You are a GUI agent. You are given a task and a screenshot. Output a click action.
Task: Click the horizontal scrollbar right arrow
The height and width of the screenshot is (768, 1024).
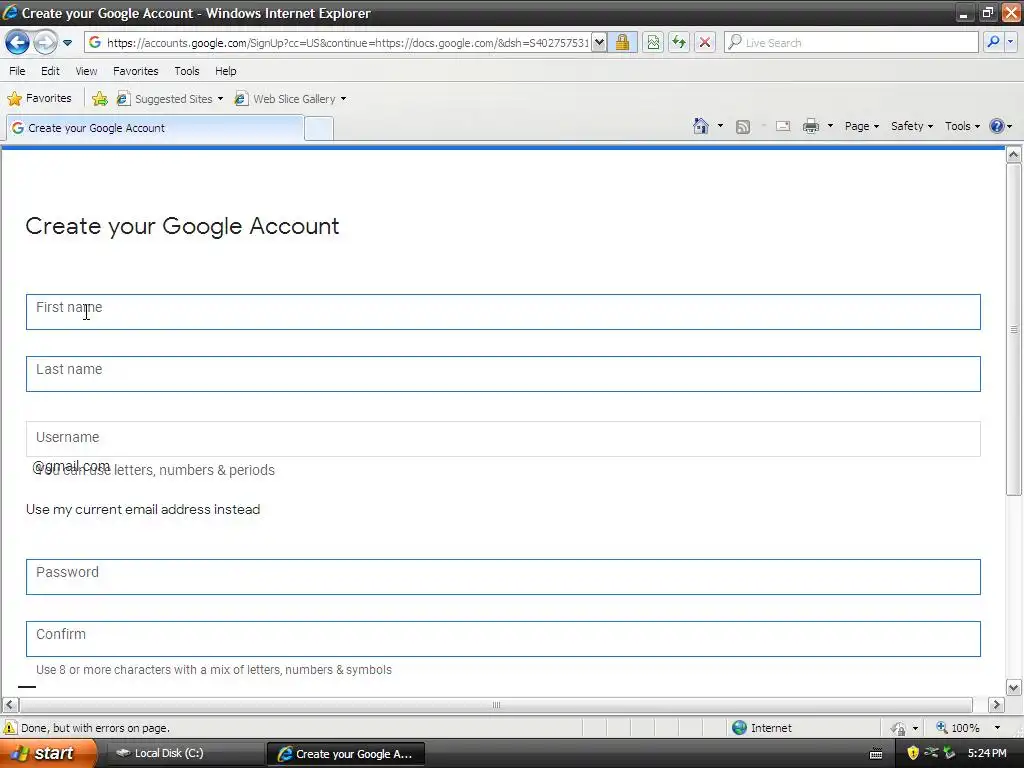(x=996, y=705)
